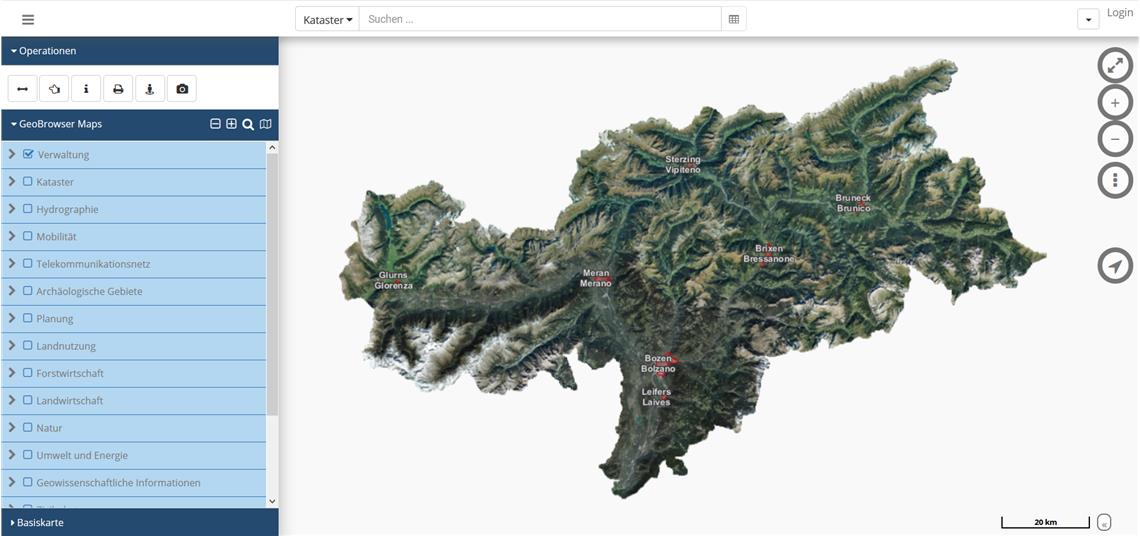Click into the Suchen search field
The image size is (1140, 536).
pos(540,19)
